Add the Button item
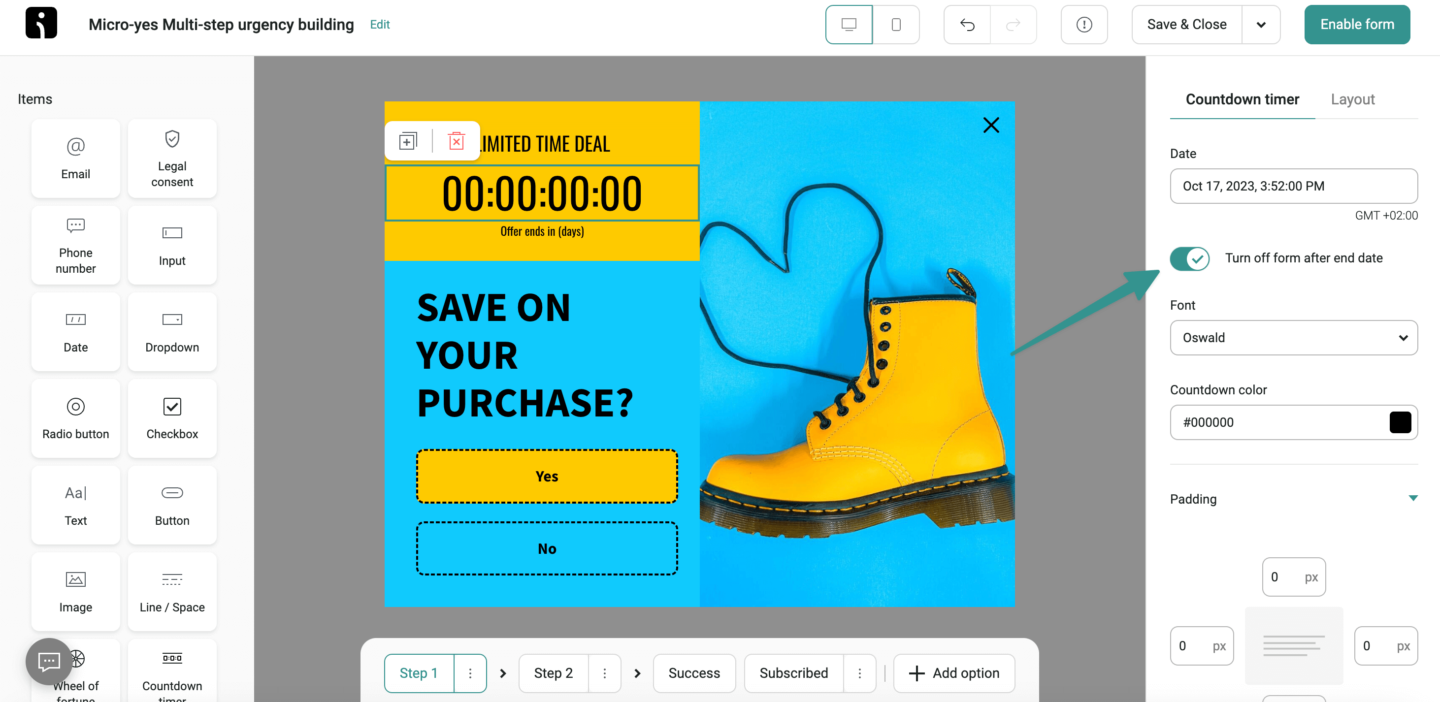Viewport: 1440px width, 702px height. (172, 505)
